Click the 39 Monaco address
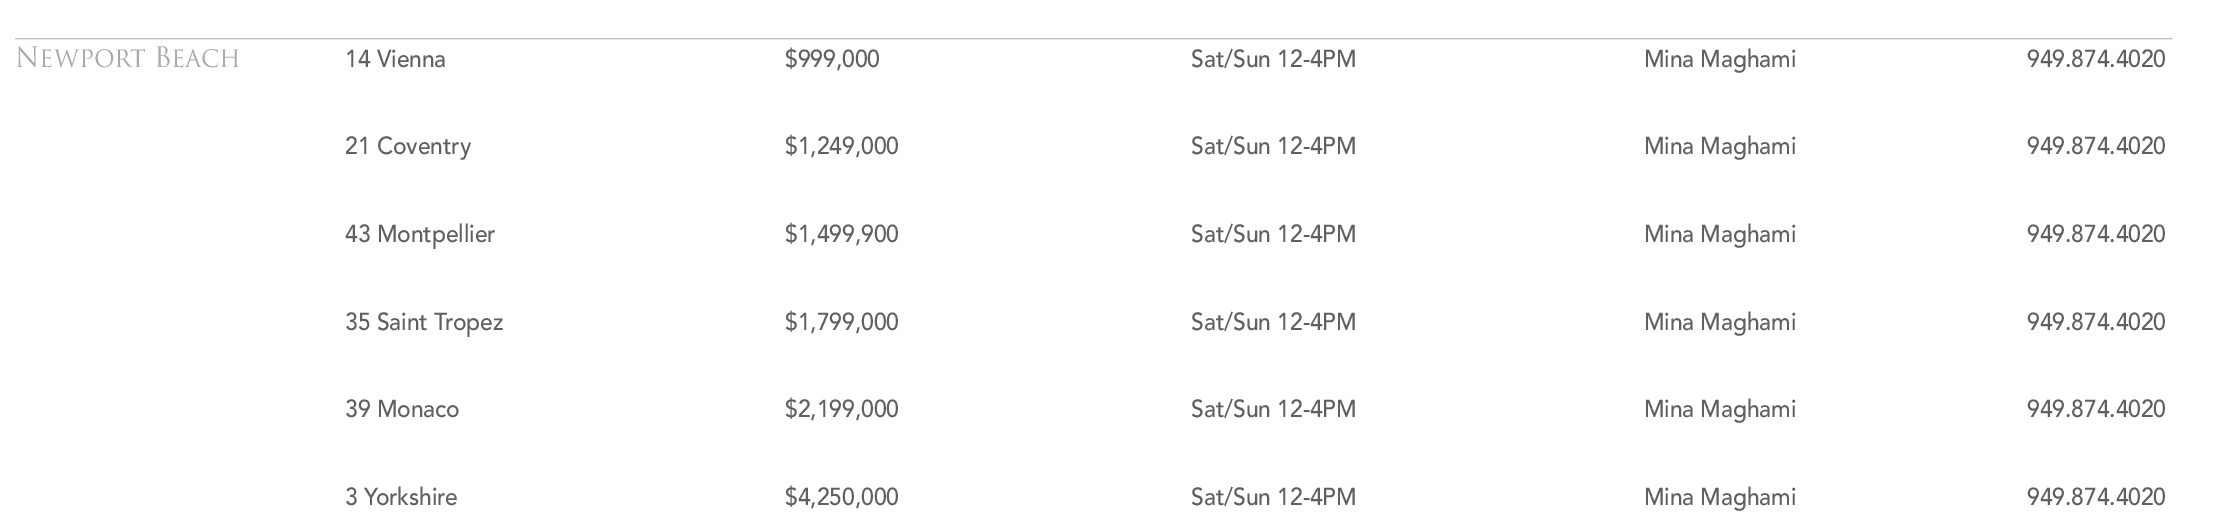Screen dimensions: 2232x524 [x=402, y=409]
